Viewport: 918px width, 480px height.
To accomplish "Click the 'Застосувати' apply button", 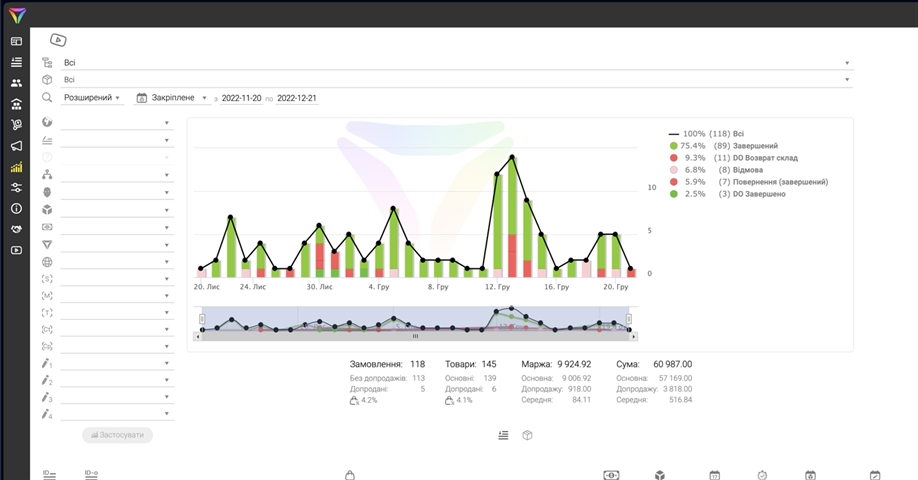I will point(117,435).
